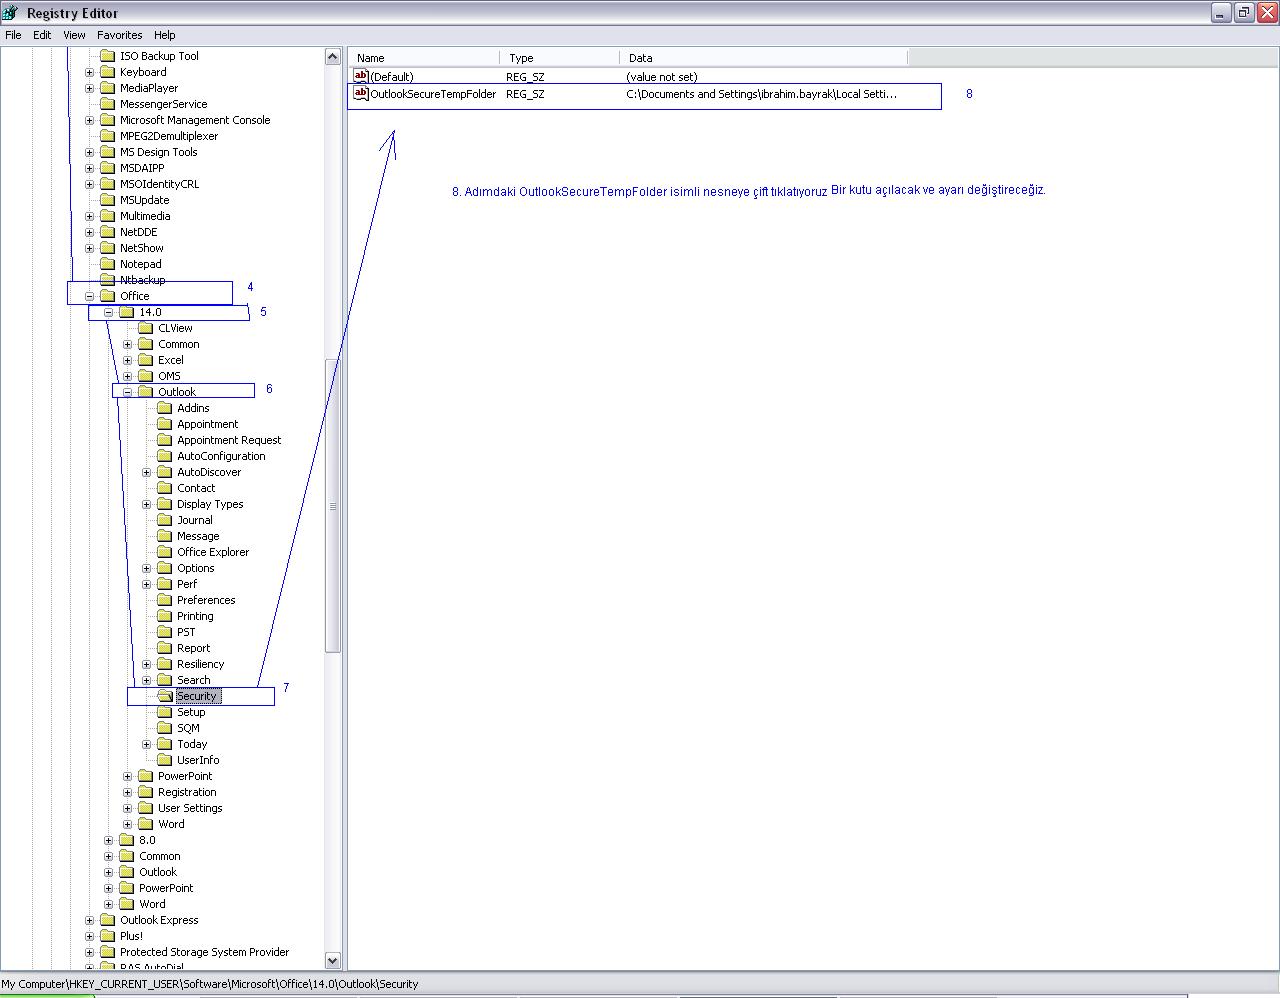
Task: Expand the PowerPoint key under 14.0
Action: (127, 776)
